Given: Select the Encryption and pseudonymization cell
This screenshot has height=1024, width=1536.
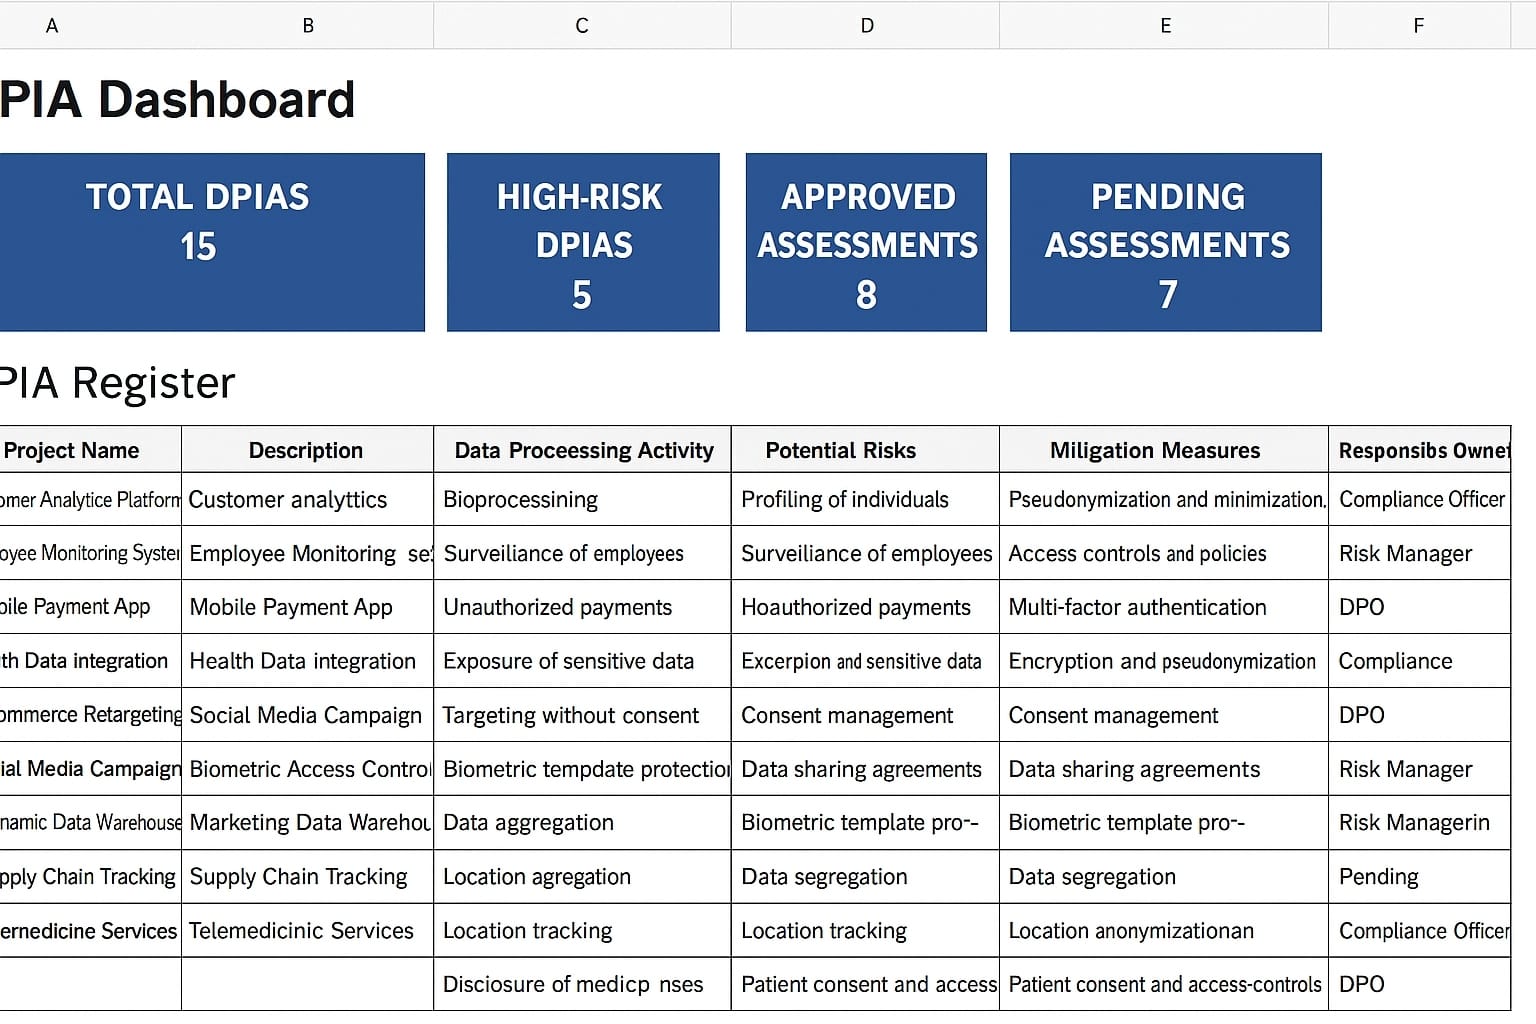Looking at the screenshot, I should click(1163, 661).
